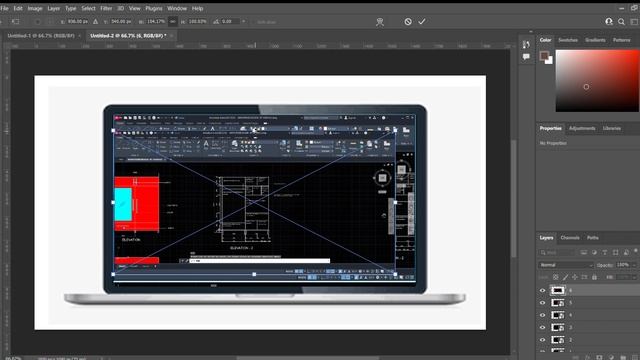Close the Untitled-2 document tab
The width and height of the screenshot is (640, 360).
pyautogui.click(x=171, y=36)
